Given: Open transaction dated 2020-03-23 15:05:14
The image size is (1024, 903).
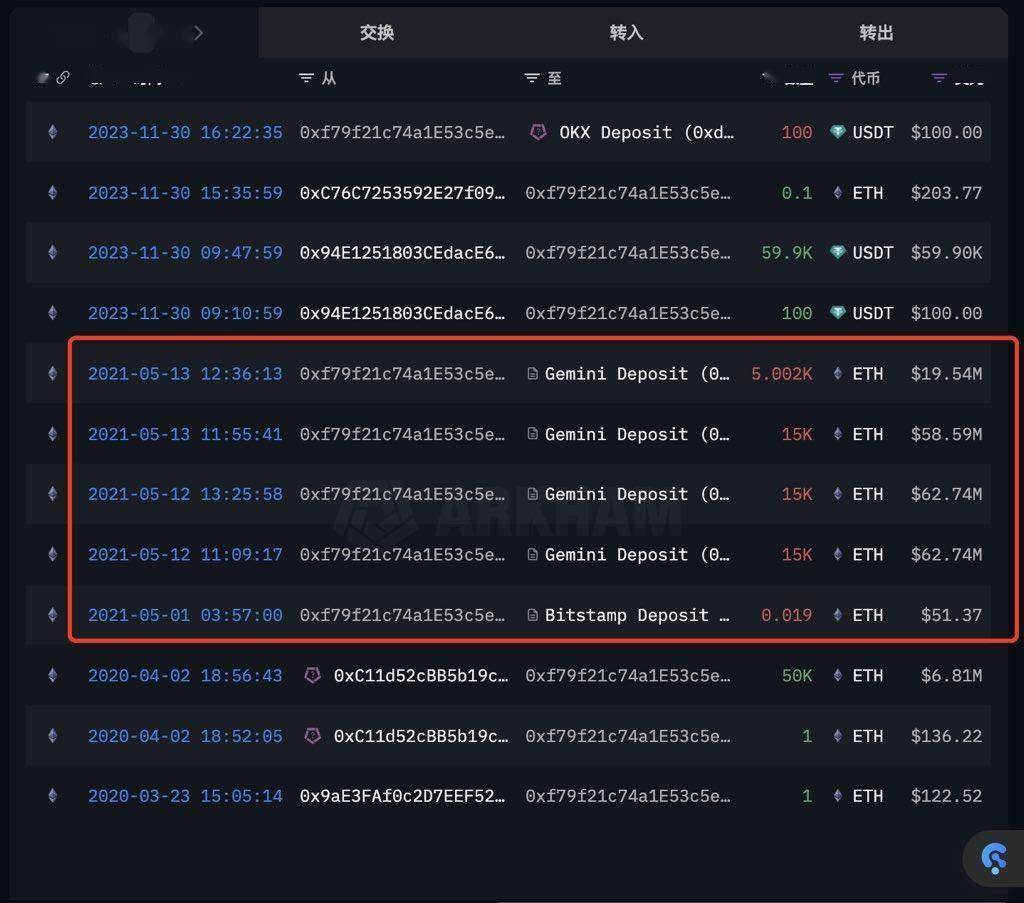Looking at the screenshot, I should pos(185,796).
